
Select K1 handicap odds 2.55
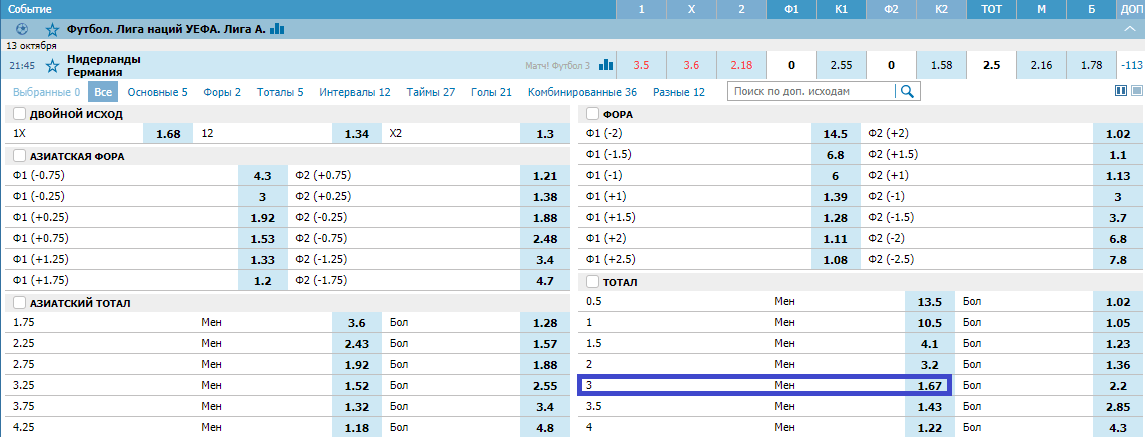click(x=841, y=66)
